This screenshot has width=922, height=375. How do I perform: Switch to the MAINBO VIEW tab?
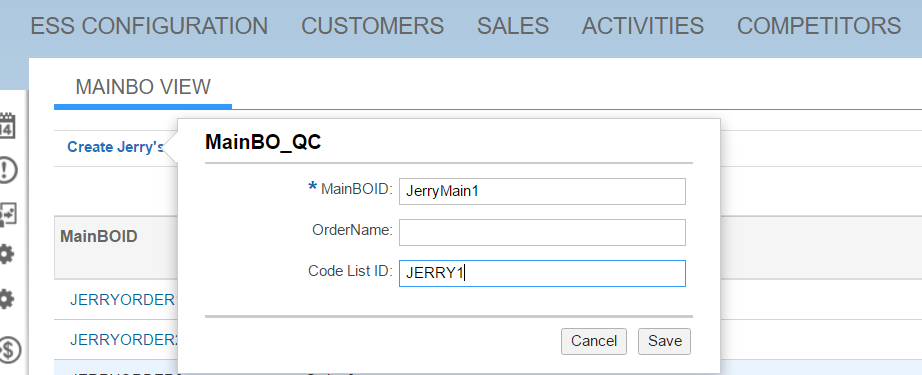[x=143, y=87]
